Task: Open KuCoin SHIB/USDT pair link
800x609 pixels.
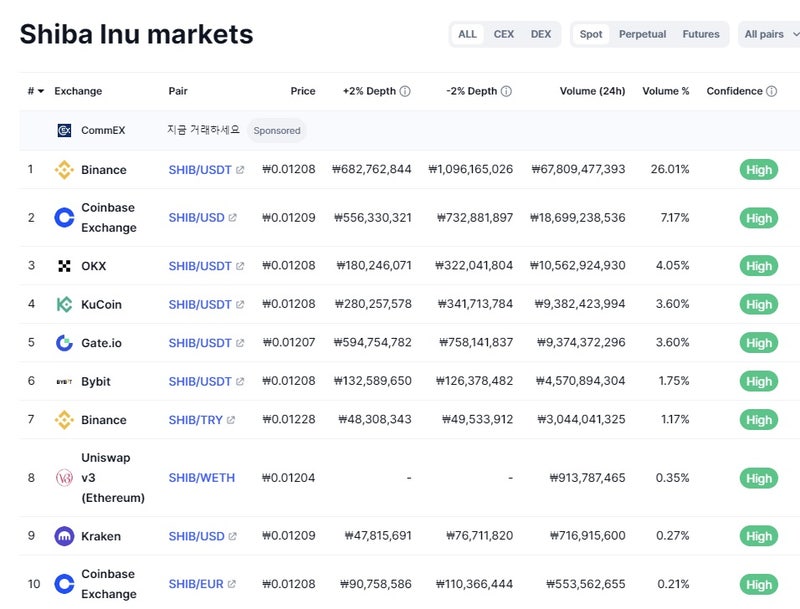Action: pos(200,304)
